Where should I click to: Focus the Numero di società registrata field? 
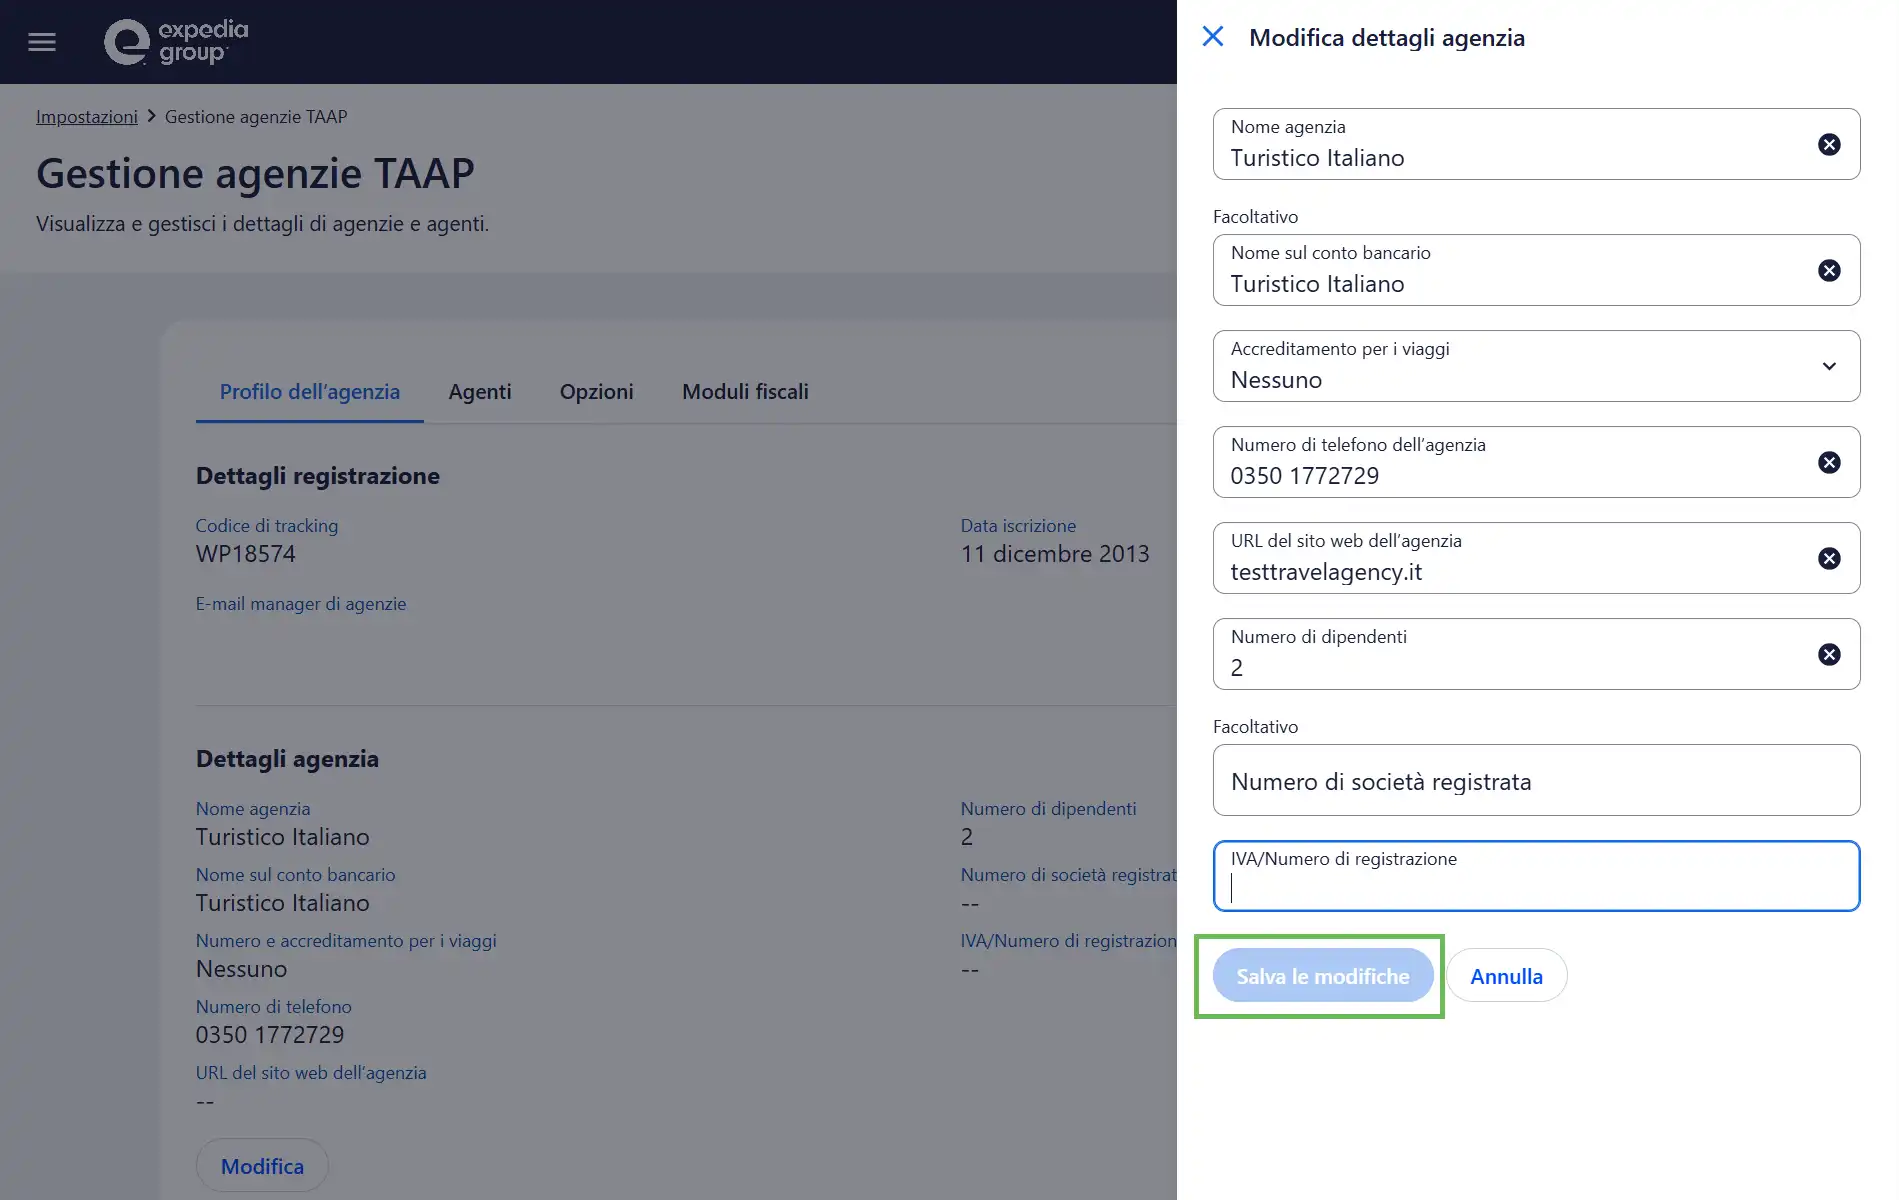pos(1535,781)
